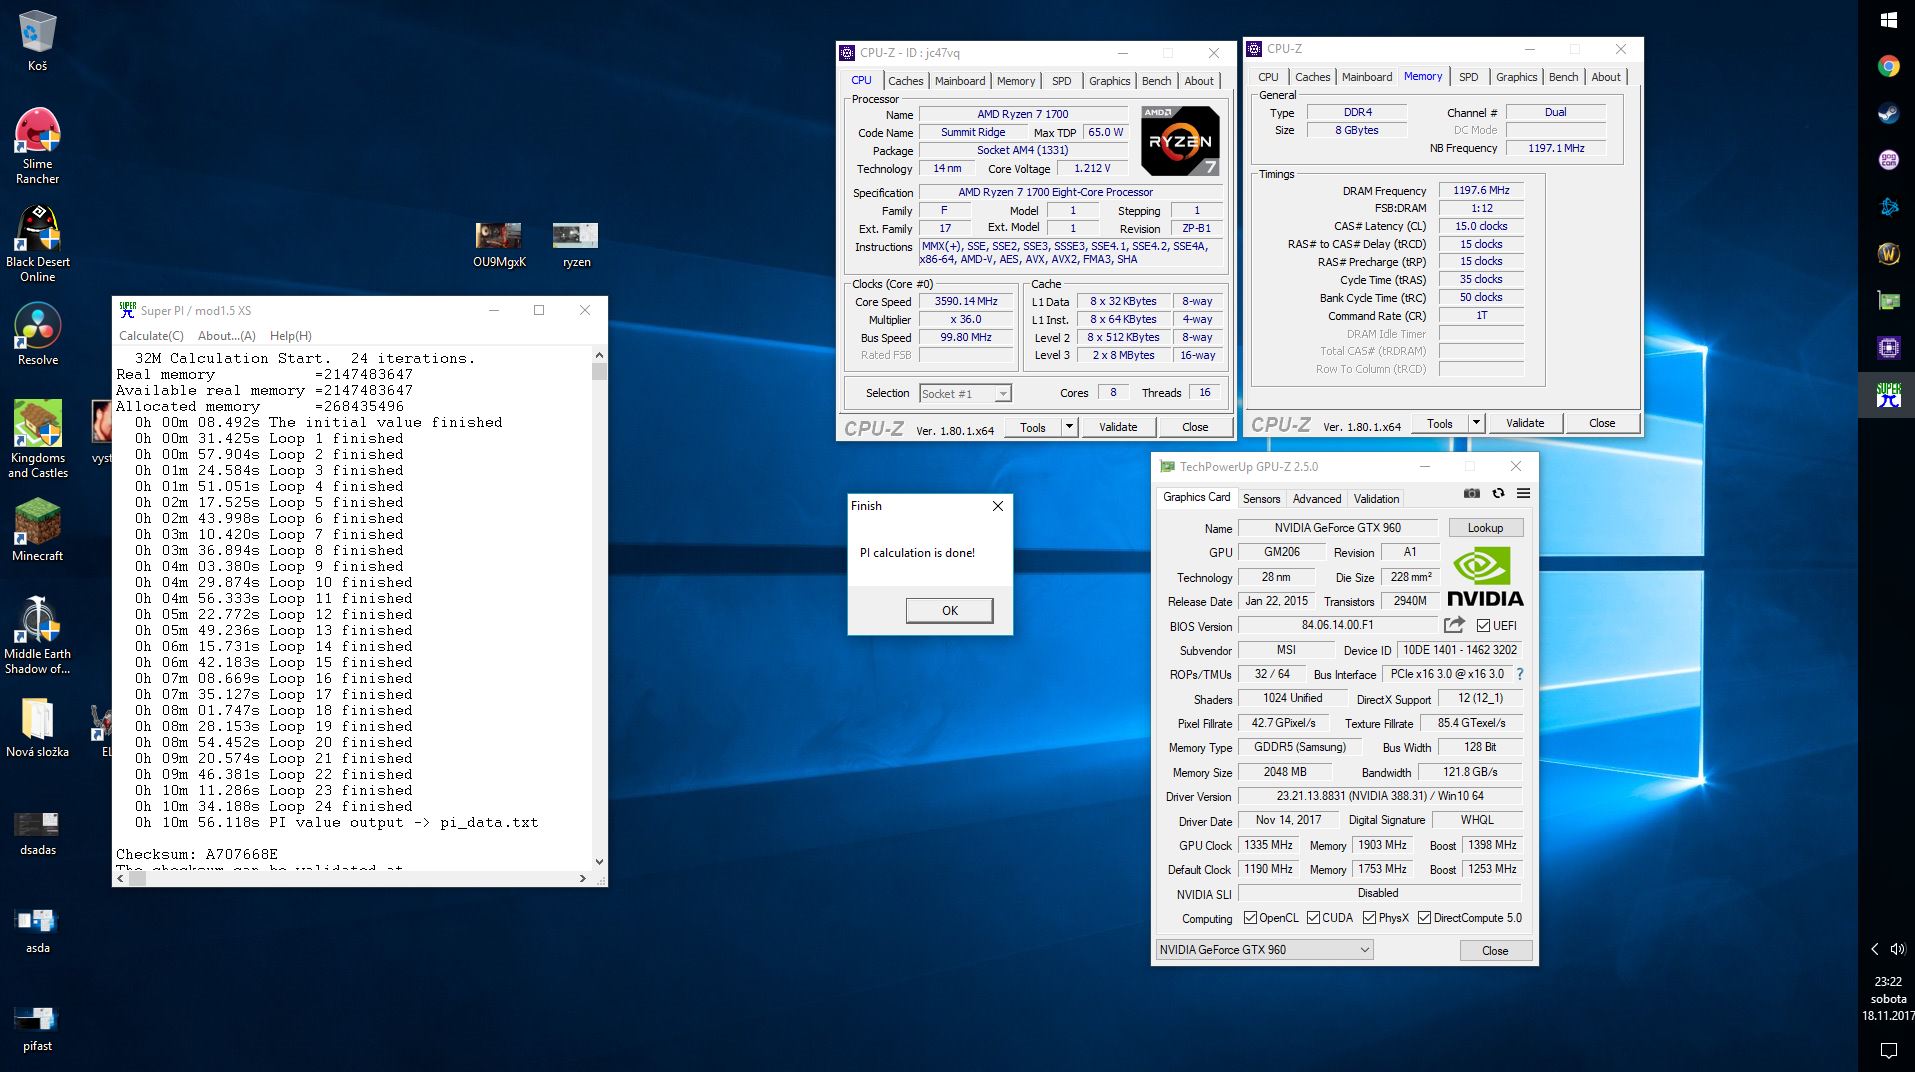The image size is (1915, 1072).
Task: Click Tools button in CPU-Z ID window
Action: (x=1033, y=427)
